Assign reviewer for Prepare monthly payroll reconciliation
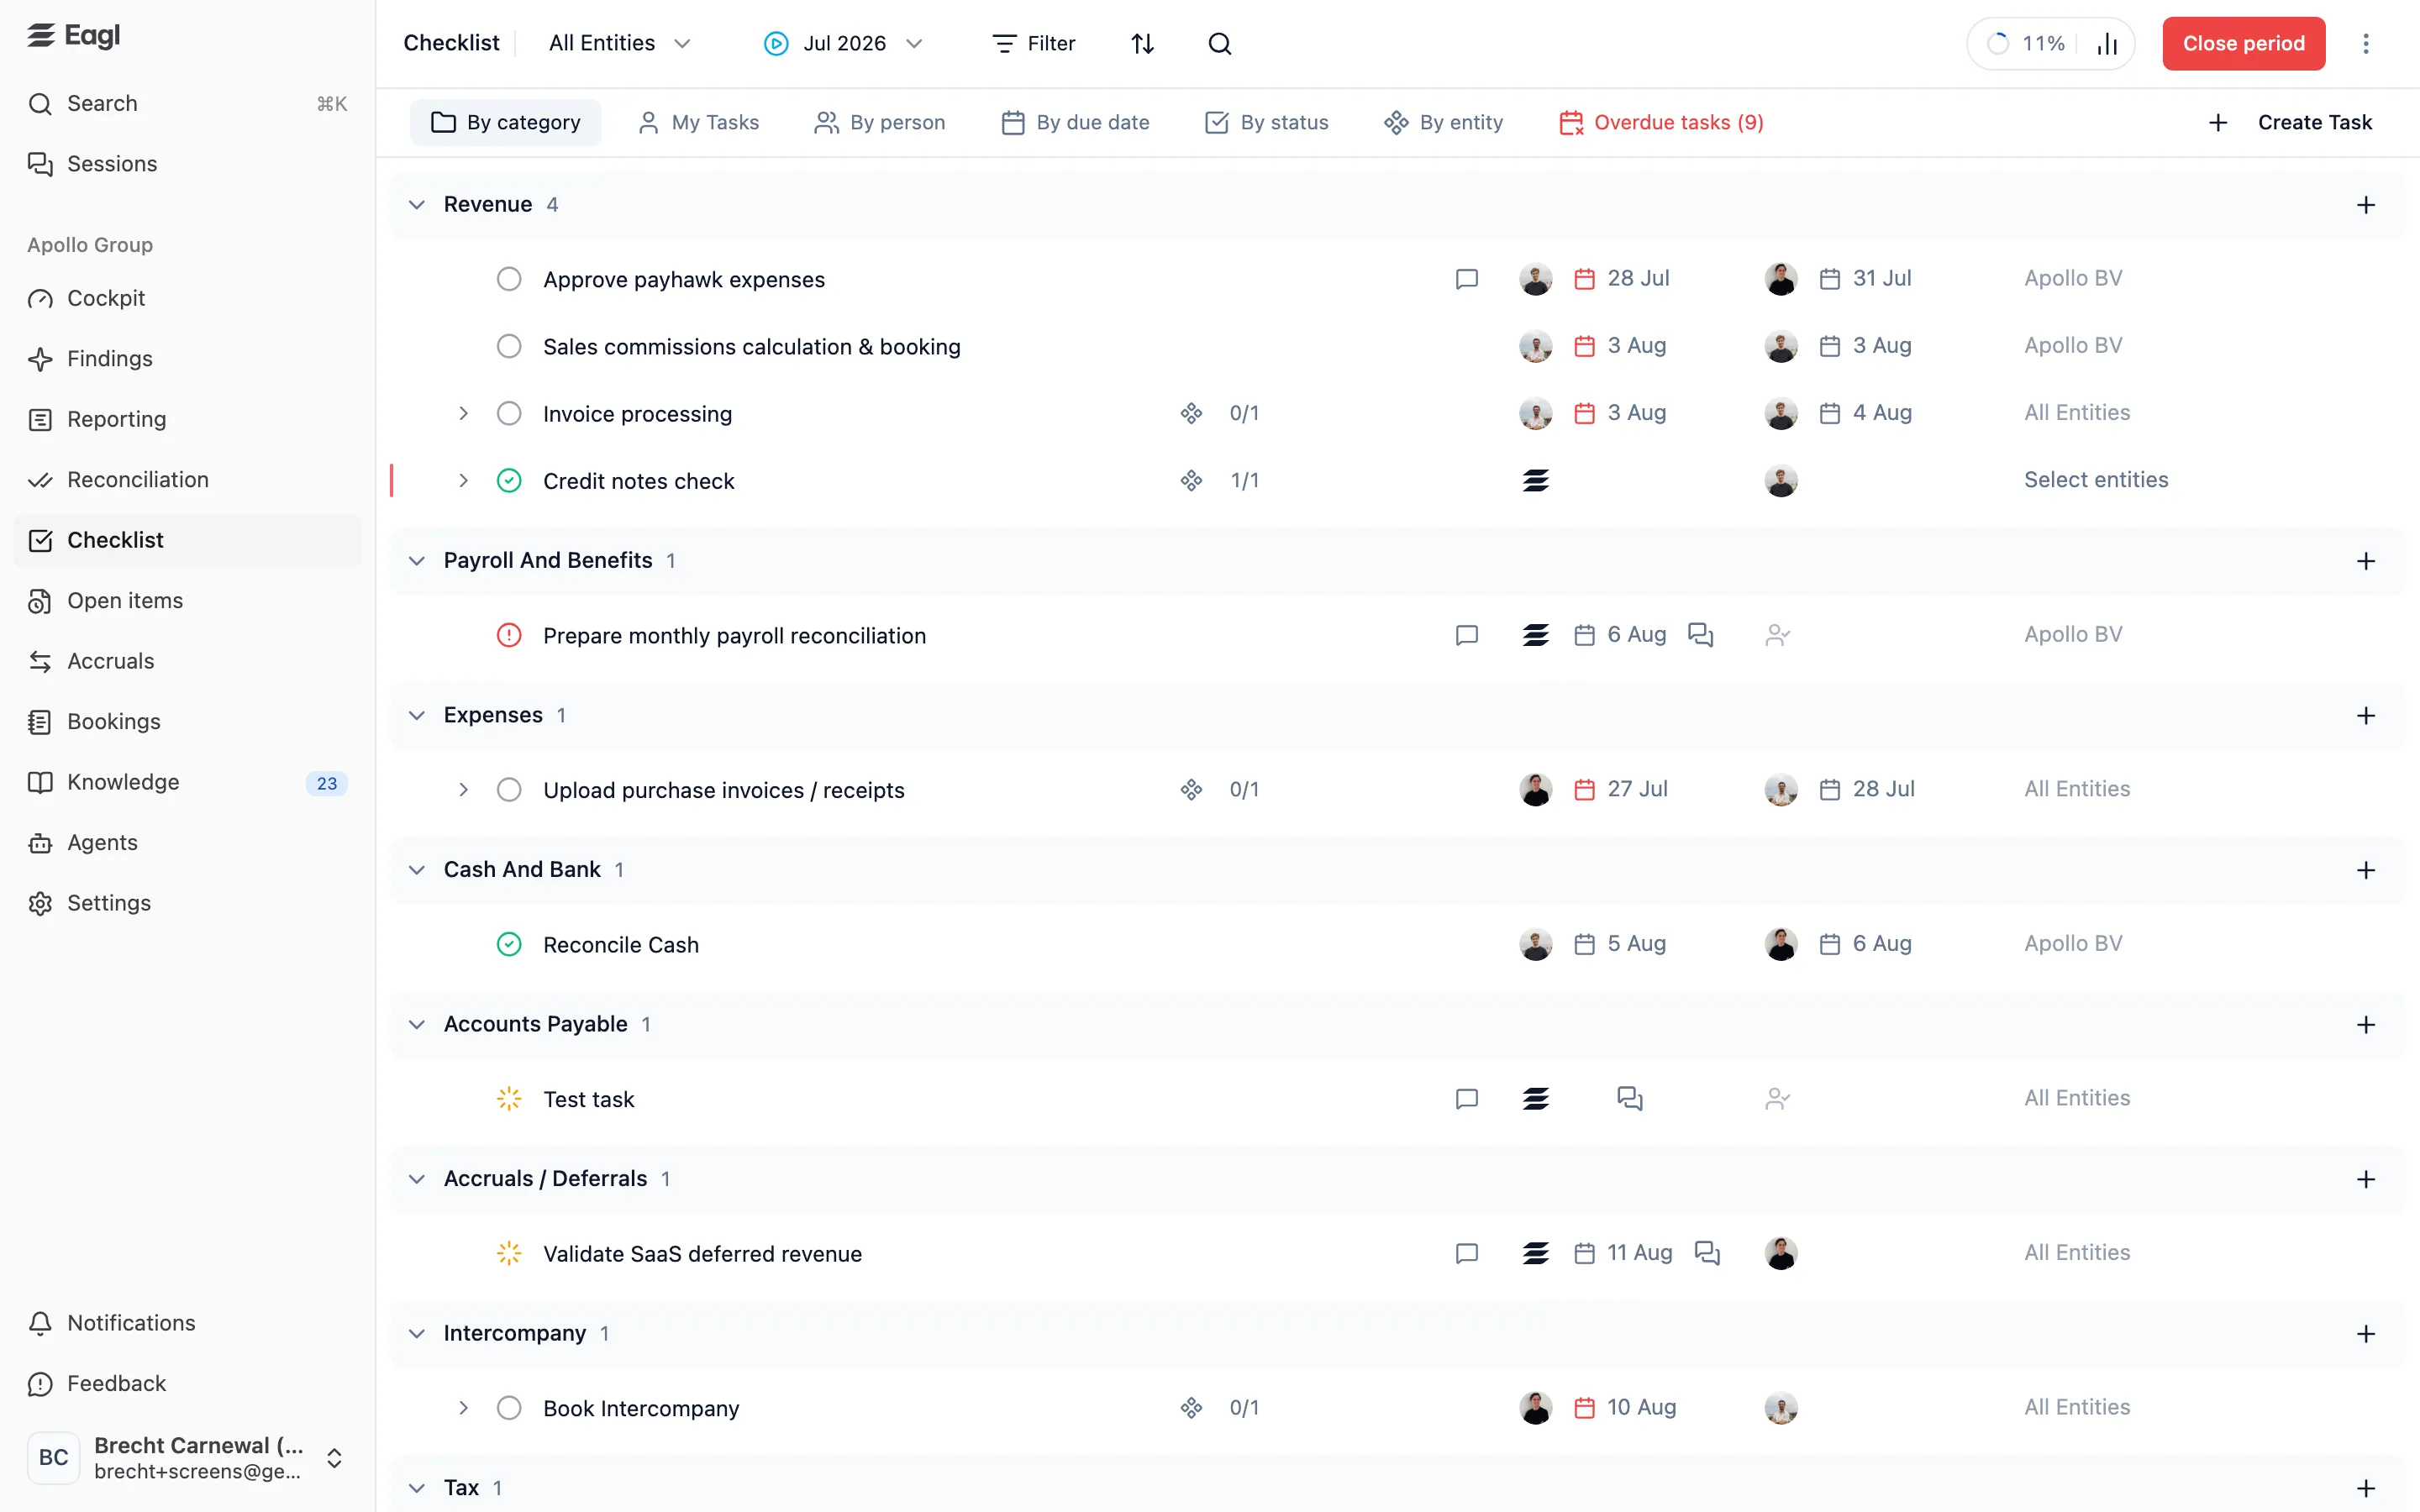The height and width of the screenshot is (1512, 2420). click(x=1778, y=635)
